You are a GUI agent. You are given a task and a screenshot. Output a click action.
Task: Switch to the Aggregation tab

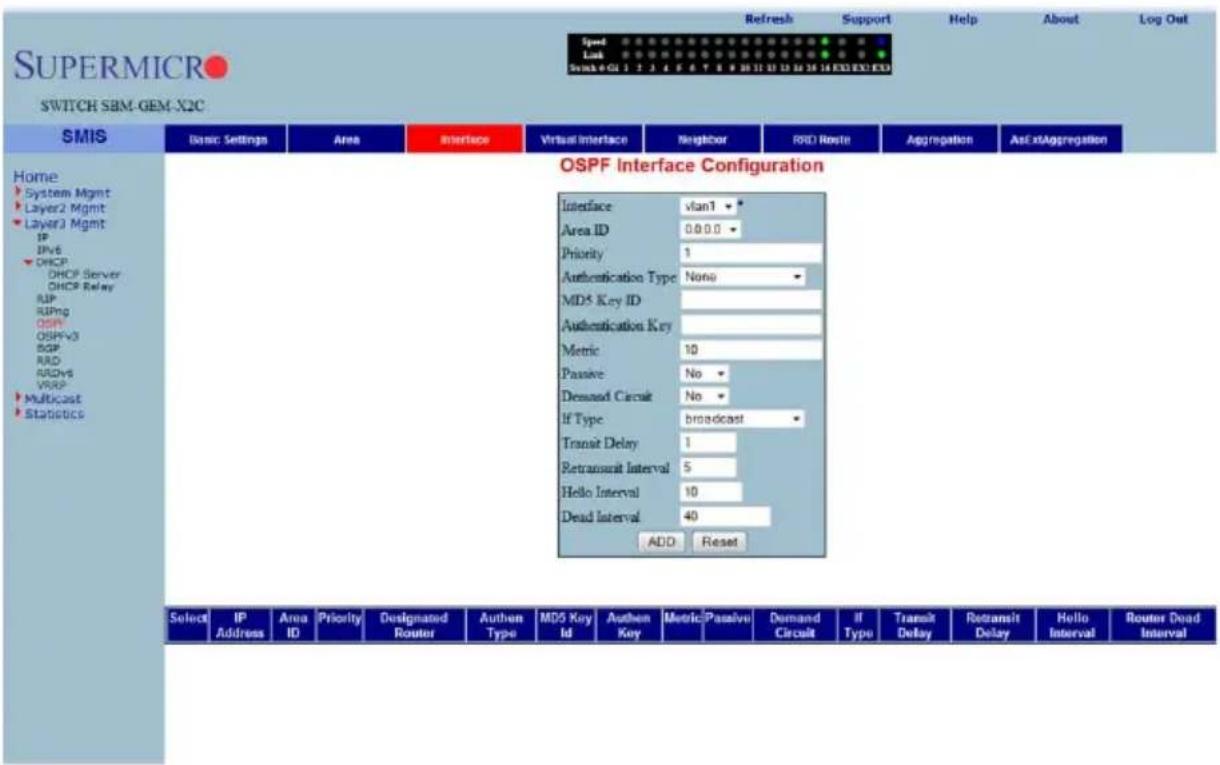(941, 140)
